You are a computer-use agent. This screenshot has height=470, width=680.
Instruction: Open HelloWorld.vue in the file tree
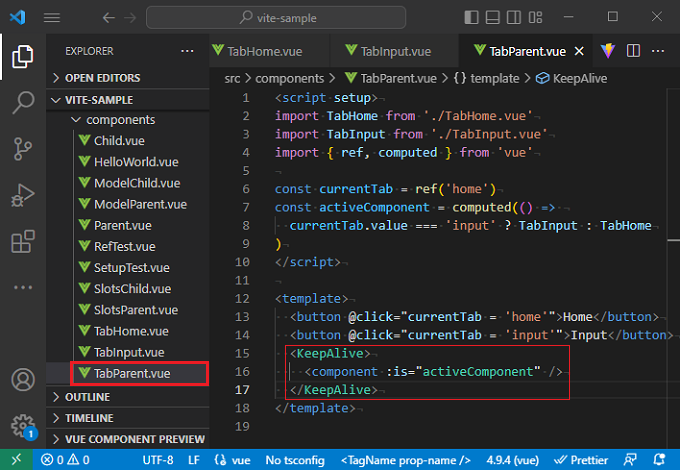(x=128, y=162)
